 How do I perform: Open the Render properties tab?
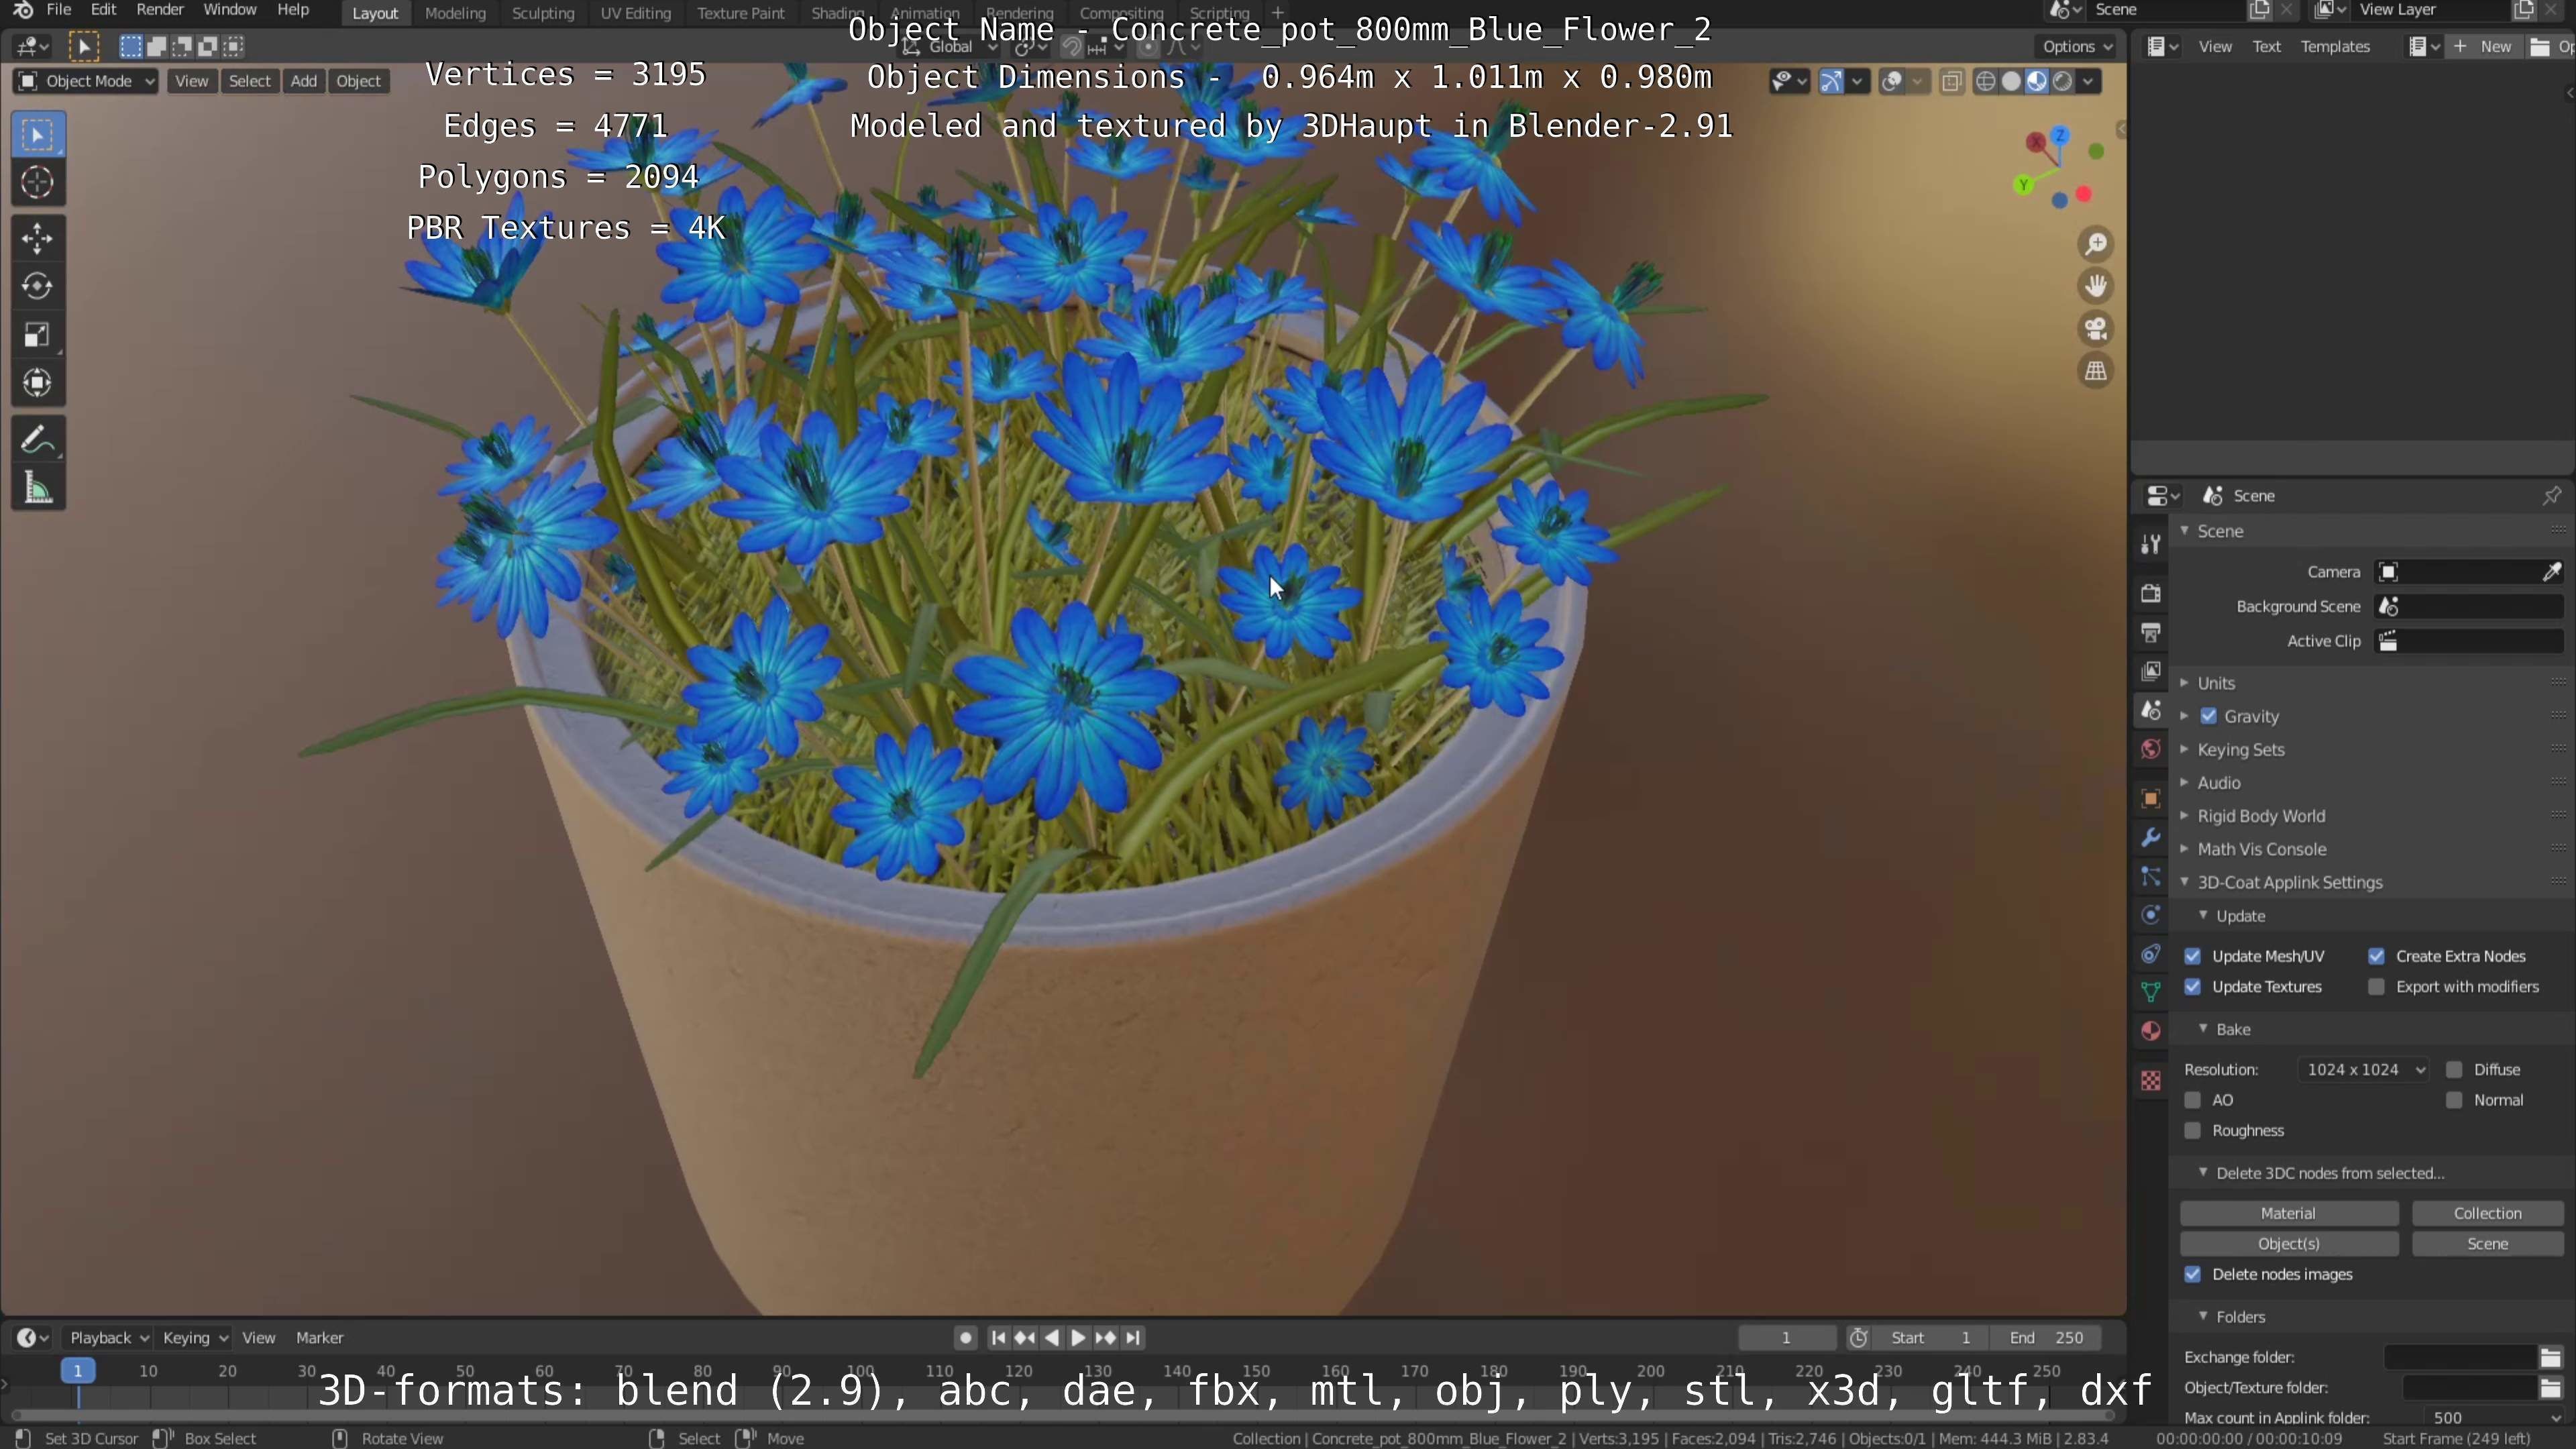(x=2151, y=593)
